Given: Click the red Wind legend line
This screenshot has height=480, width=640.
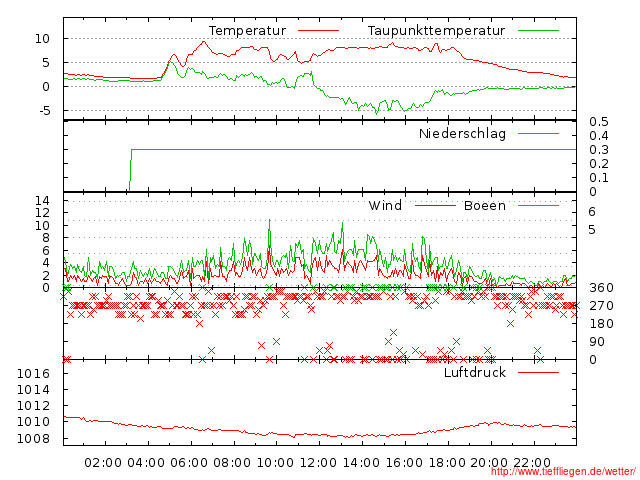Looking at the screenshot, I should tap(435, 205).
